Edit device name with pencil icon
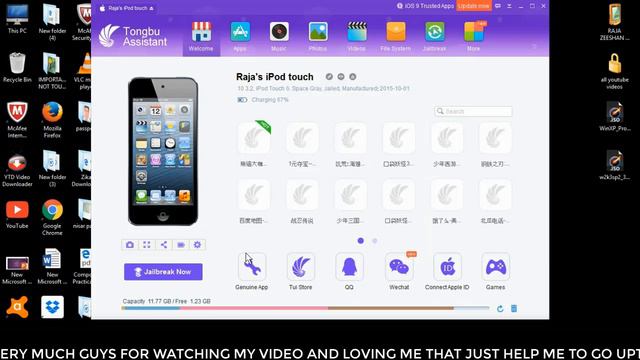Screen dimensions: 640x360 pos(329,77)
